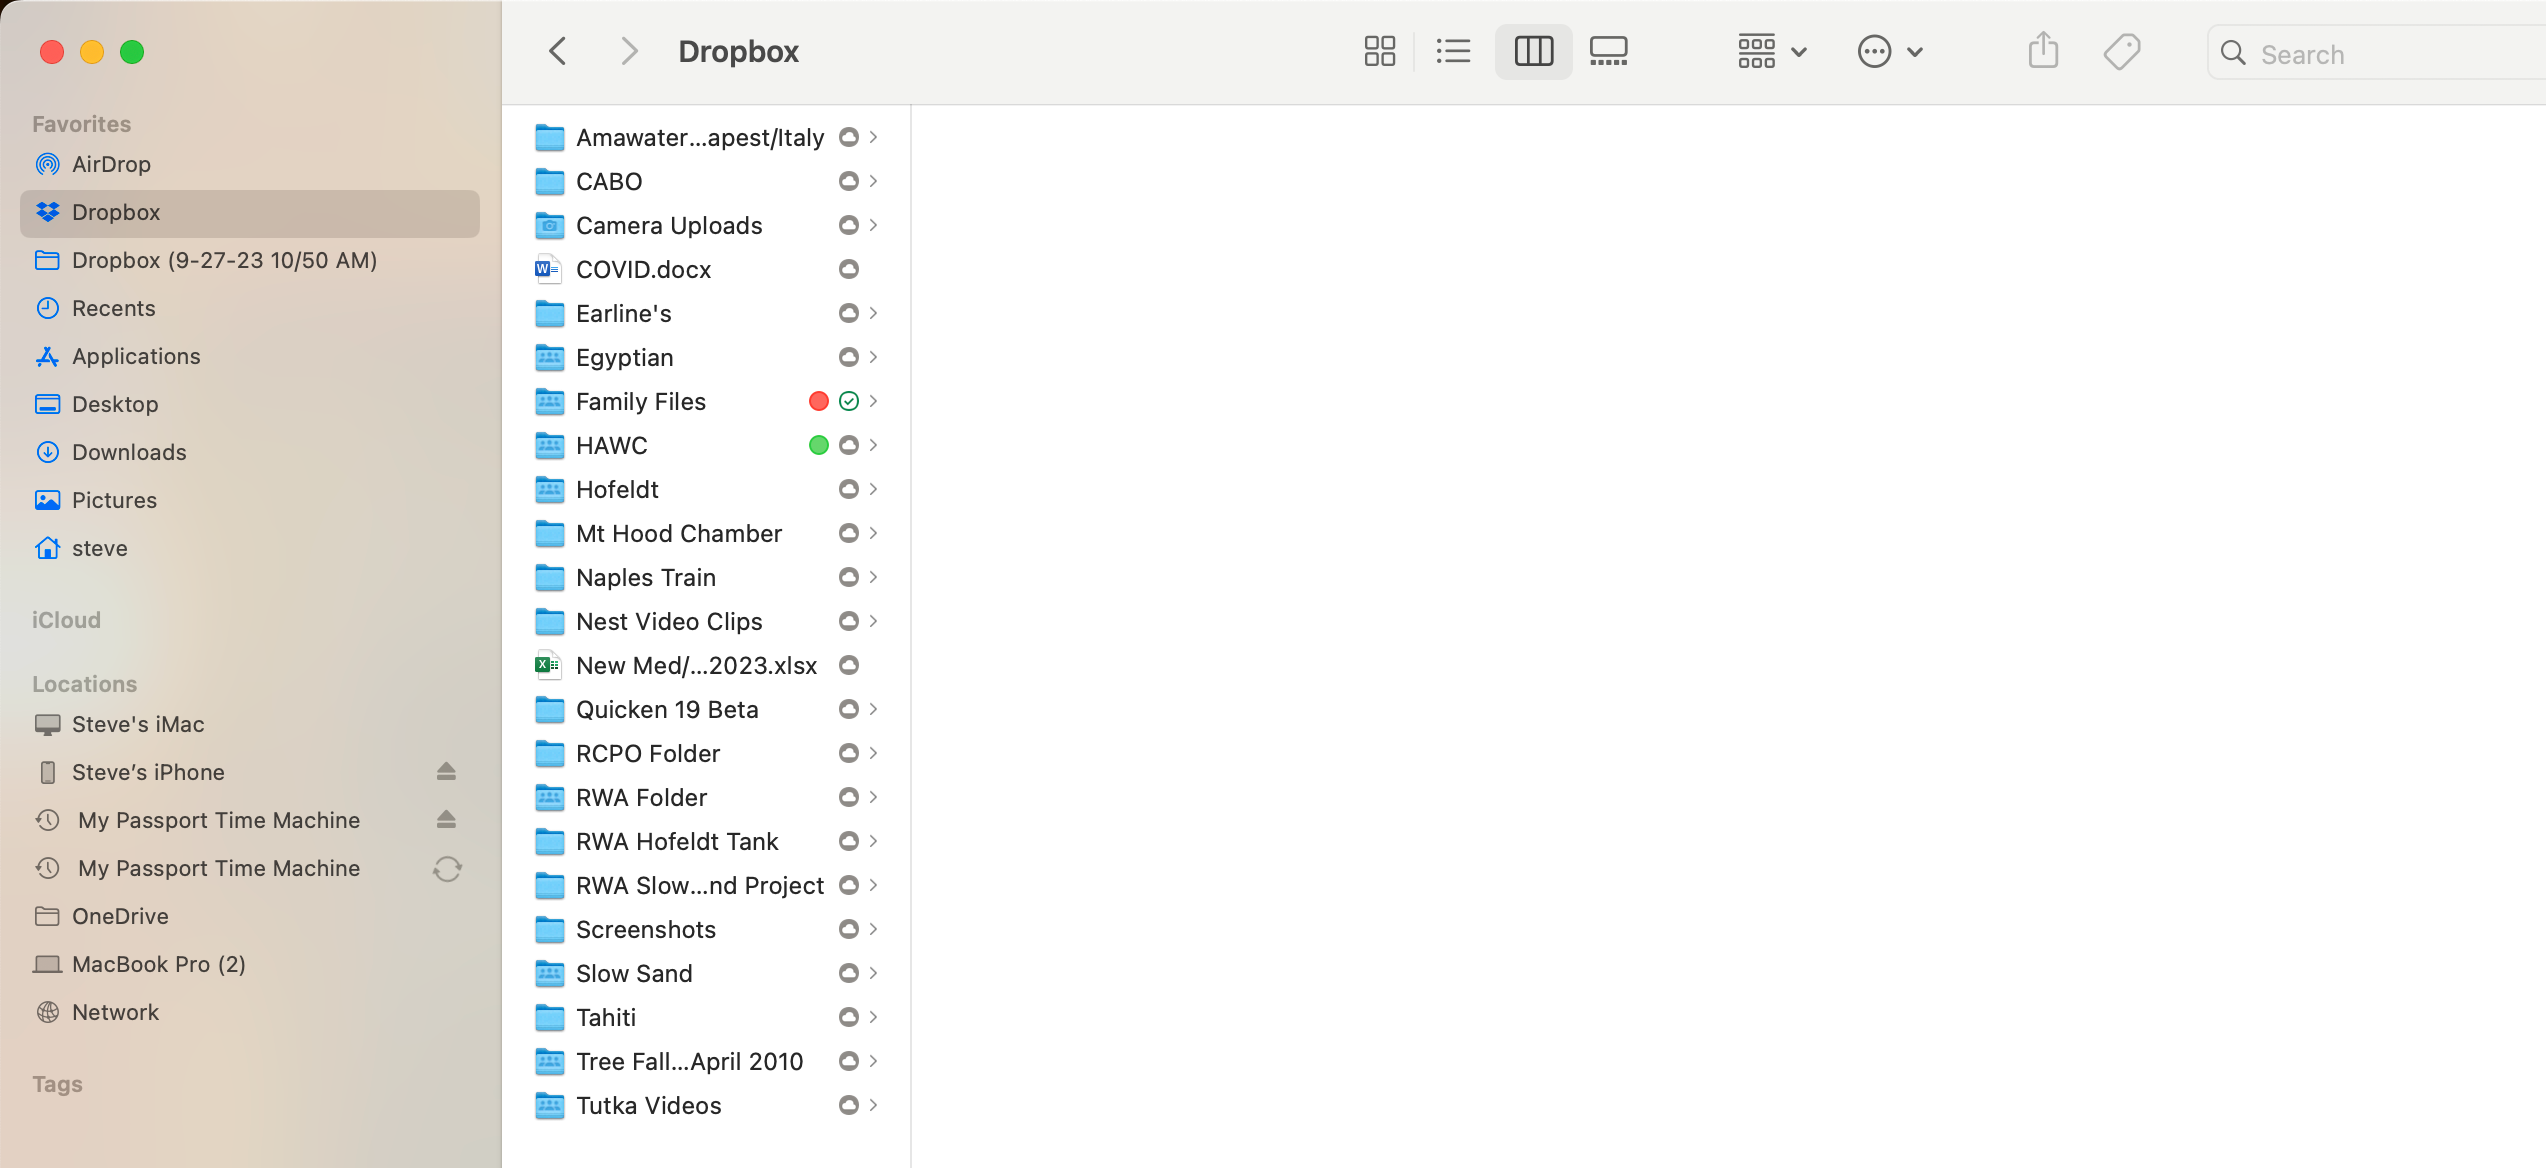Eject Steve's iPhone
2546x1168 pixels.
[446, 772]
